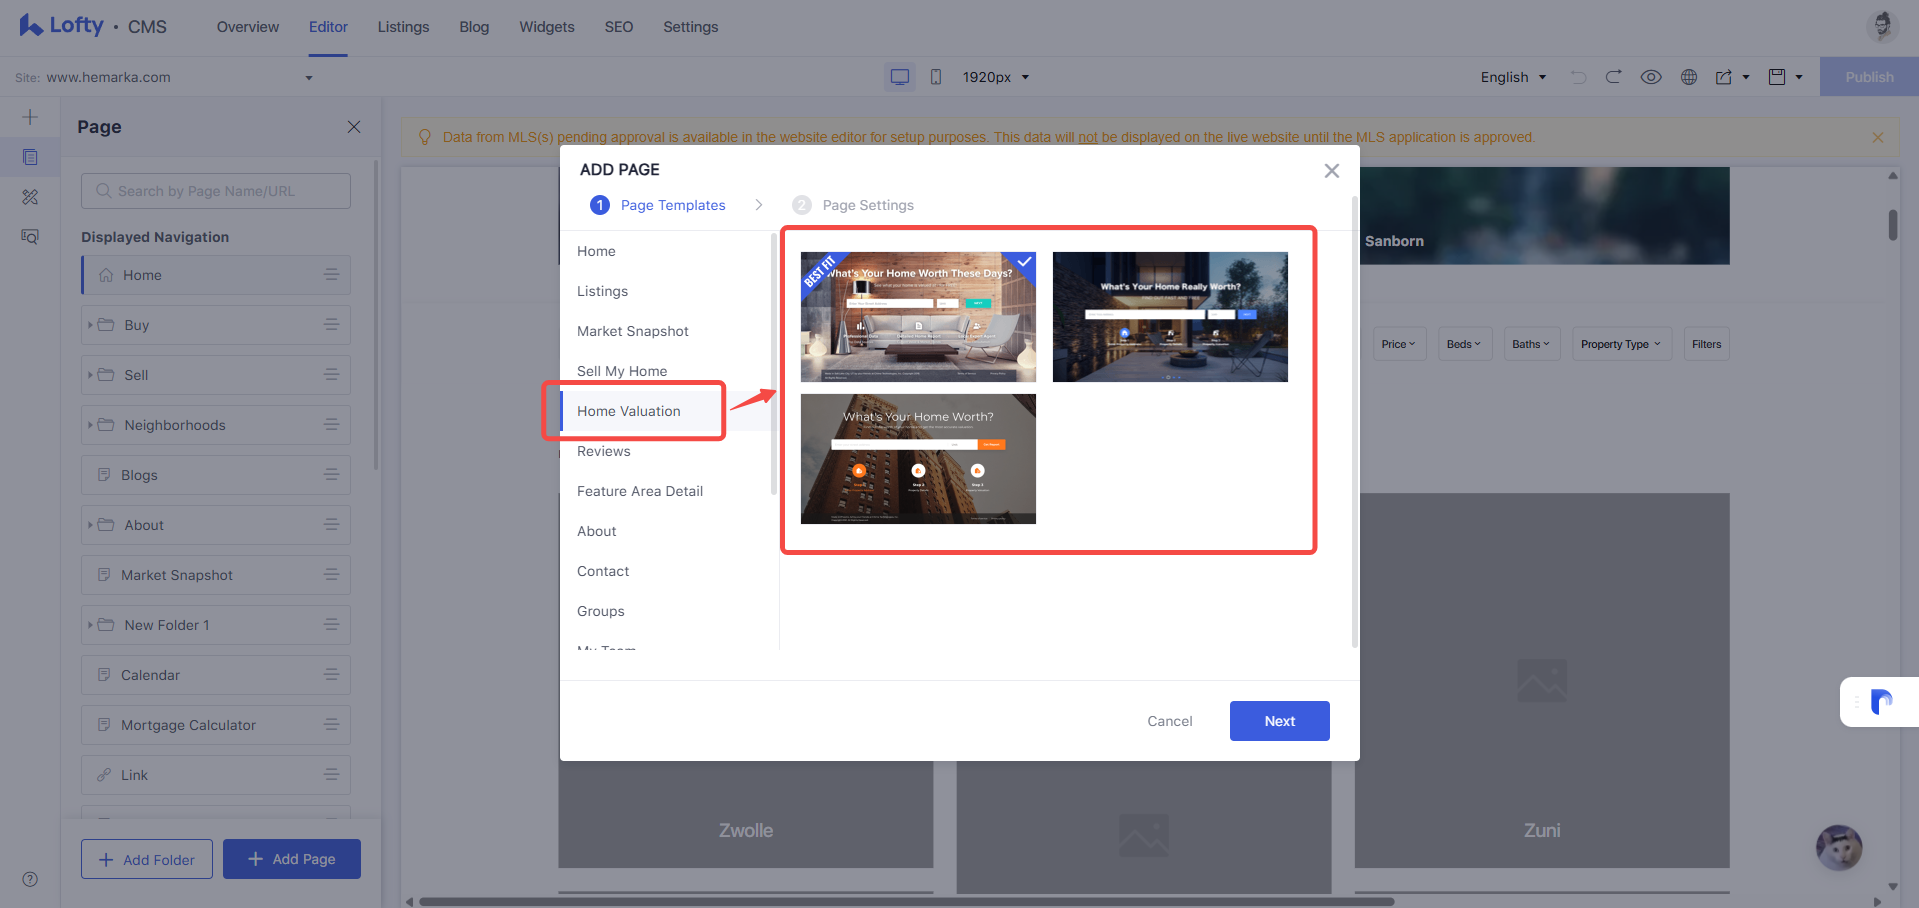
Task: Select Reviews template category
Action: 603,451
